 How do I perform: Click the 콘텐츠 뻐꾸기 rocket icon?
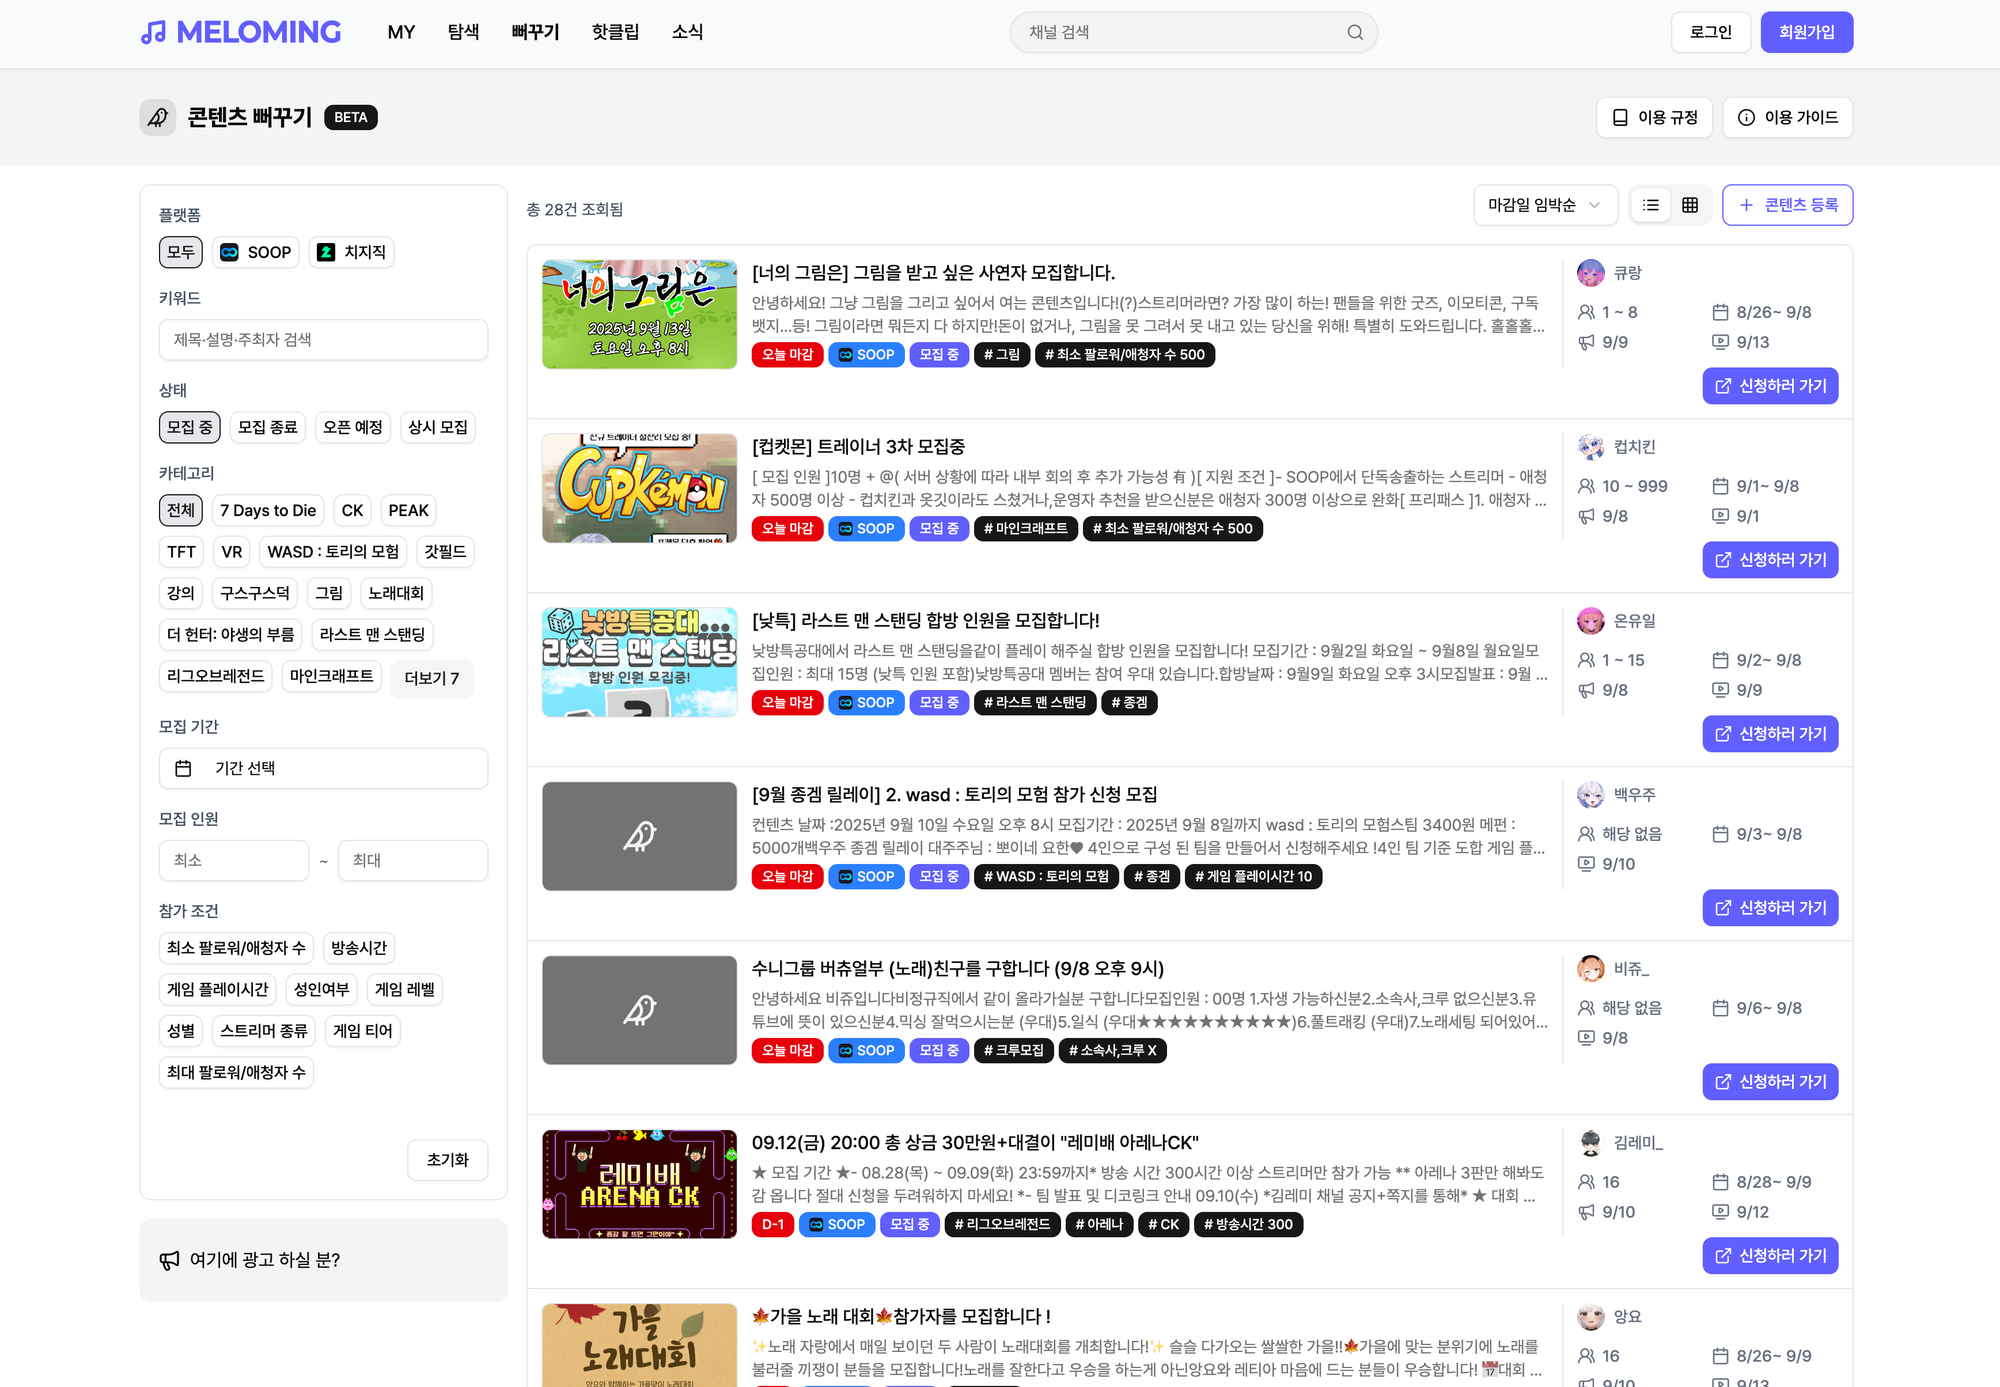(158, 117)
